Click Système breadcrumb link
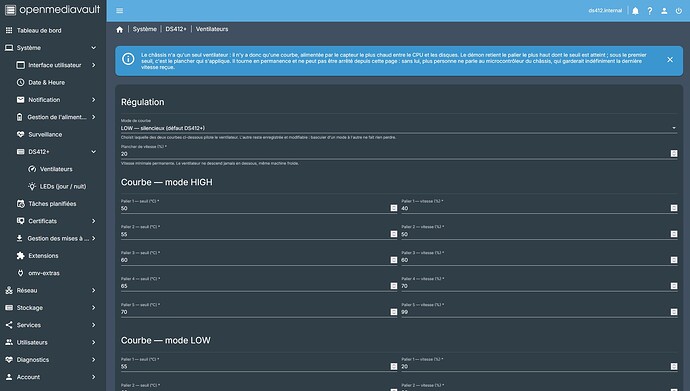This screenshot has height=391, width=690. click(x=144, y=29)
